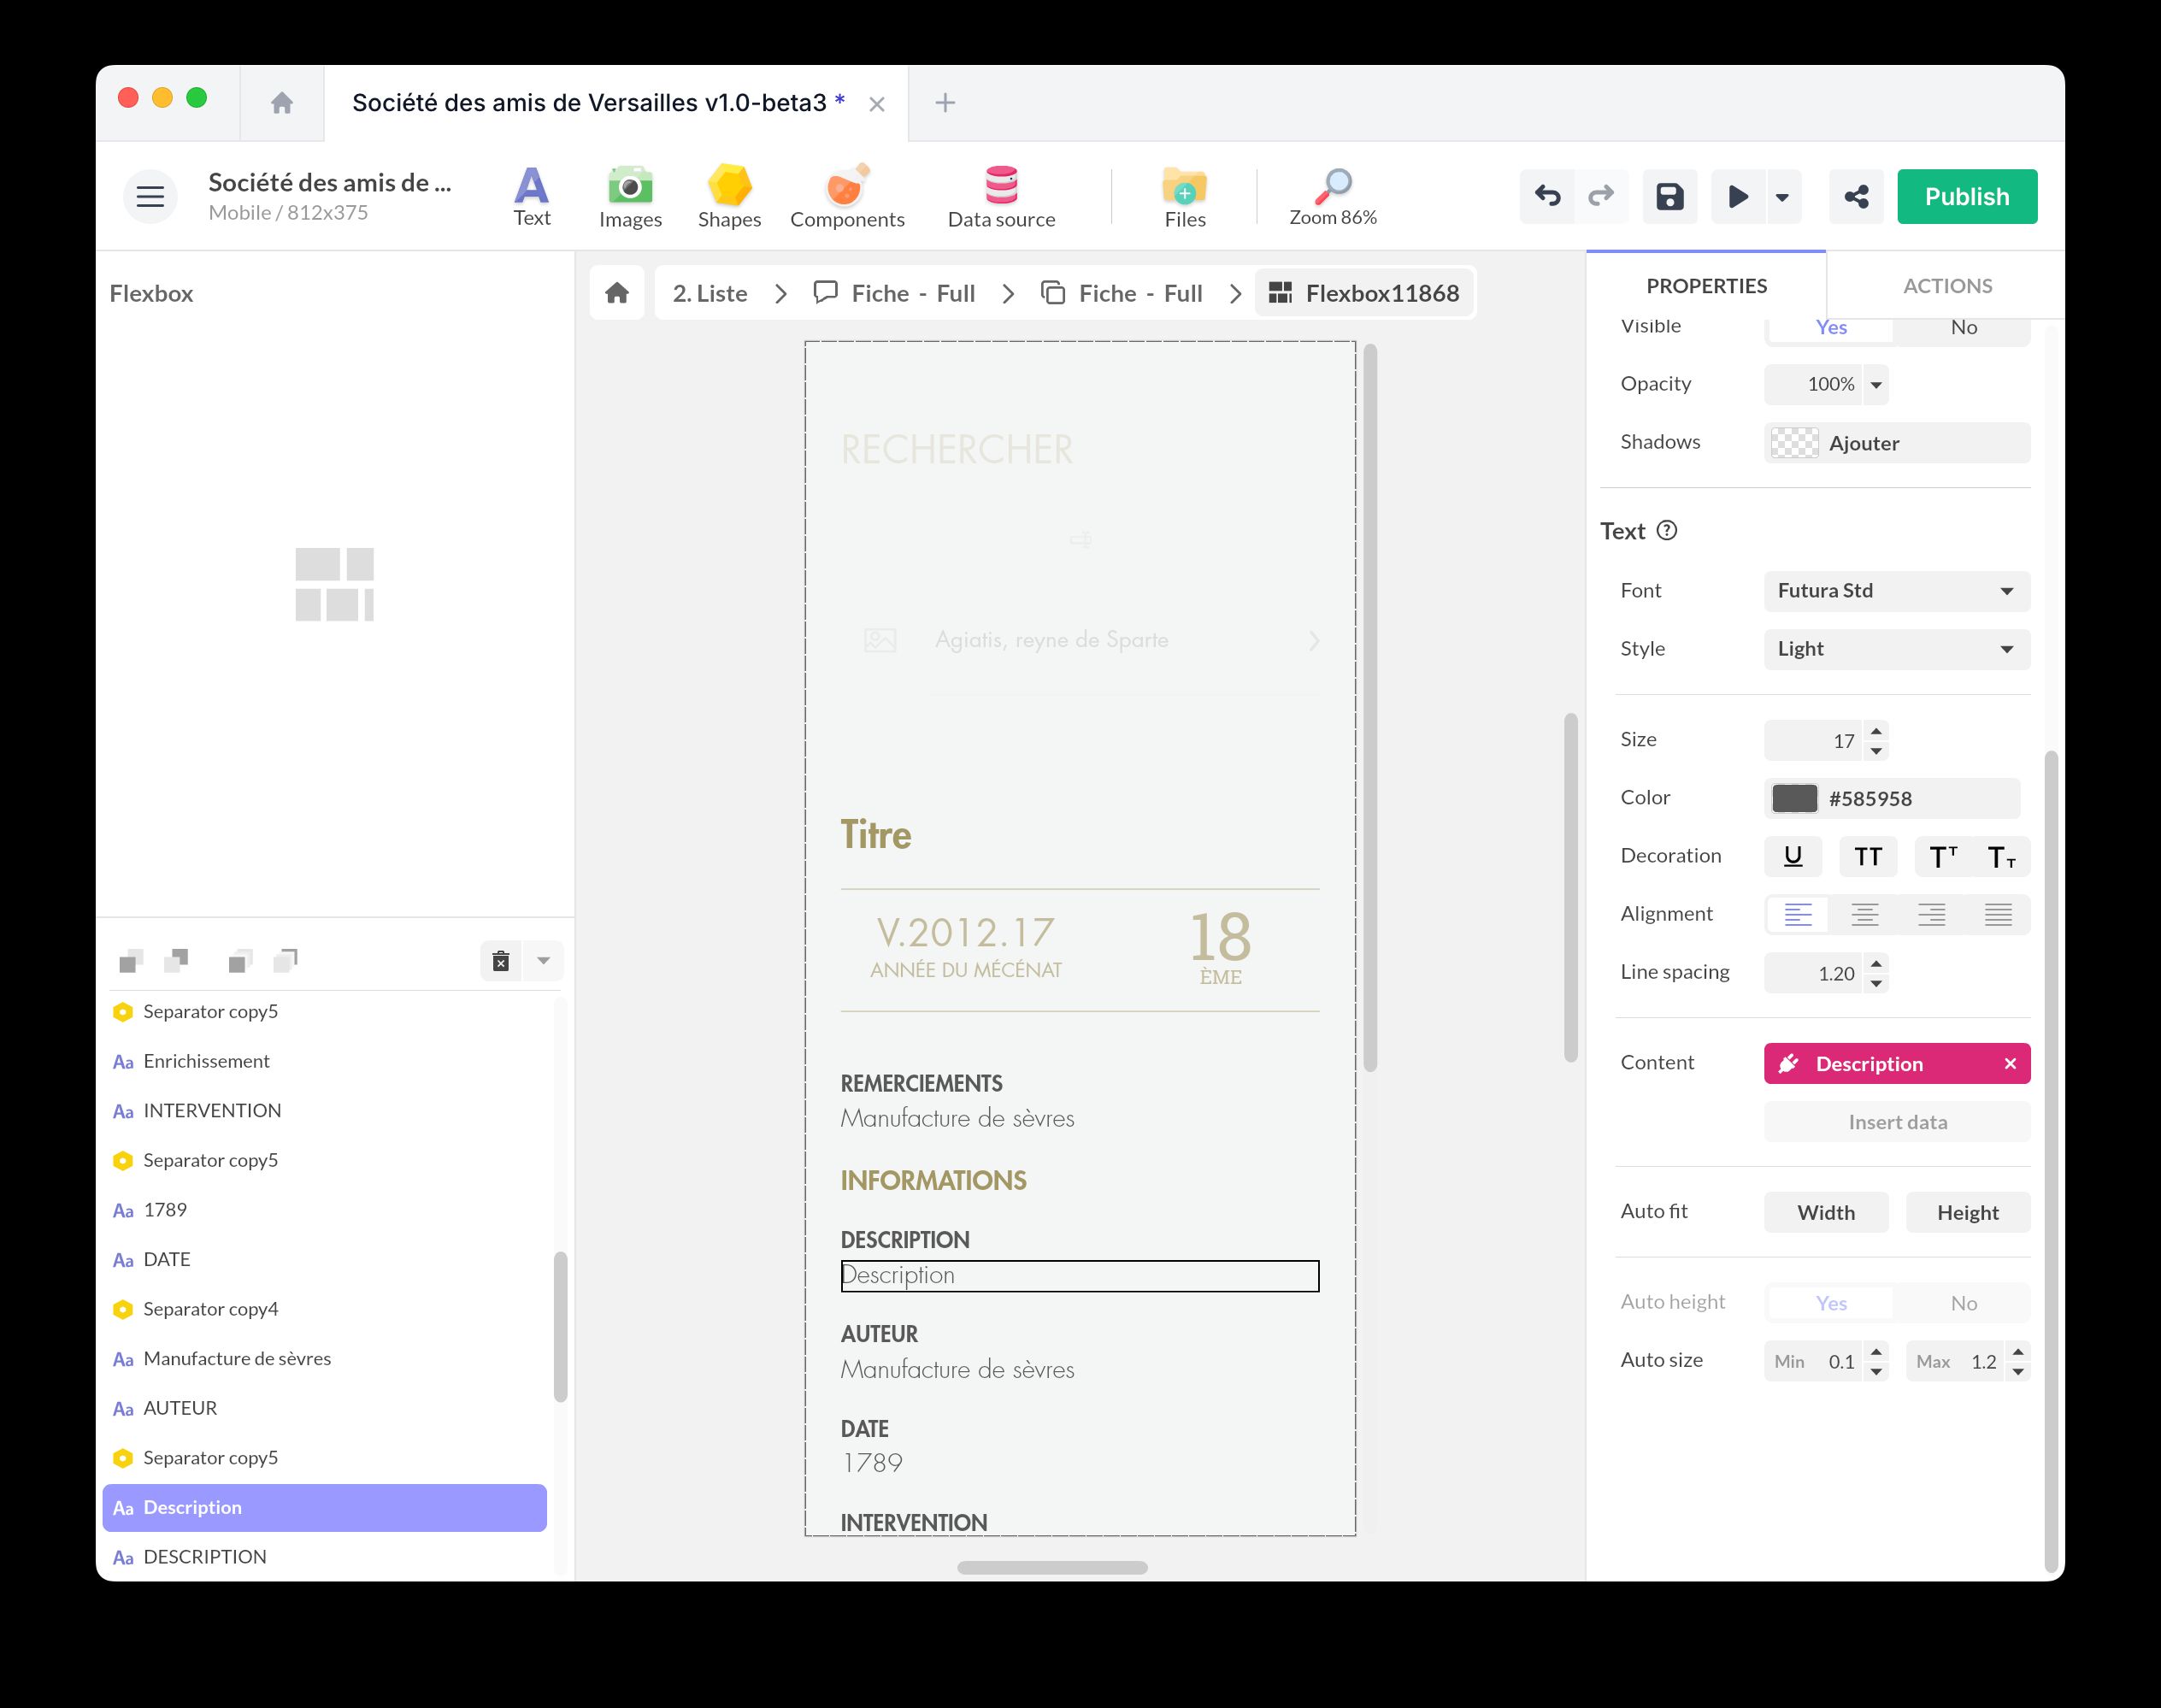Switch to the ACTIONS tab
Viewport: 2161px width, 1708px height.
click(1946, 286)
